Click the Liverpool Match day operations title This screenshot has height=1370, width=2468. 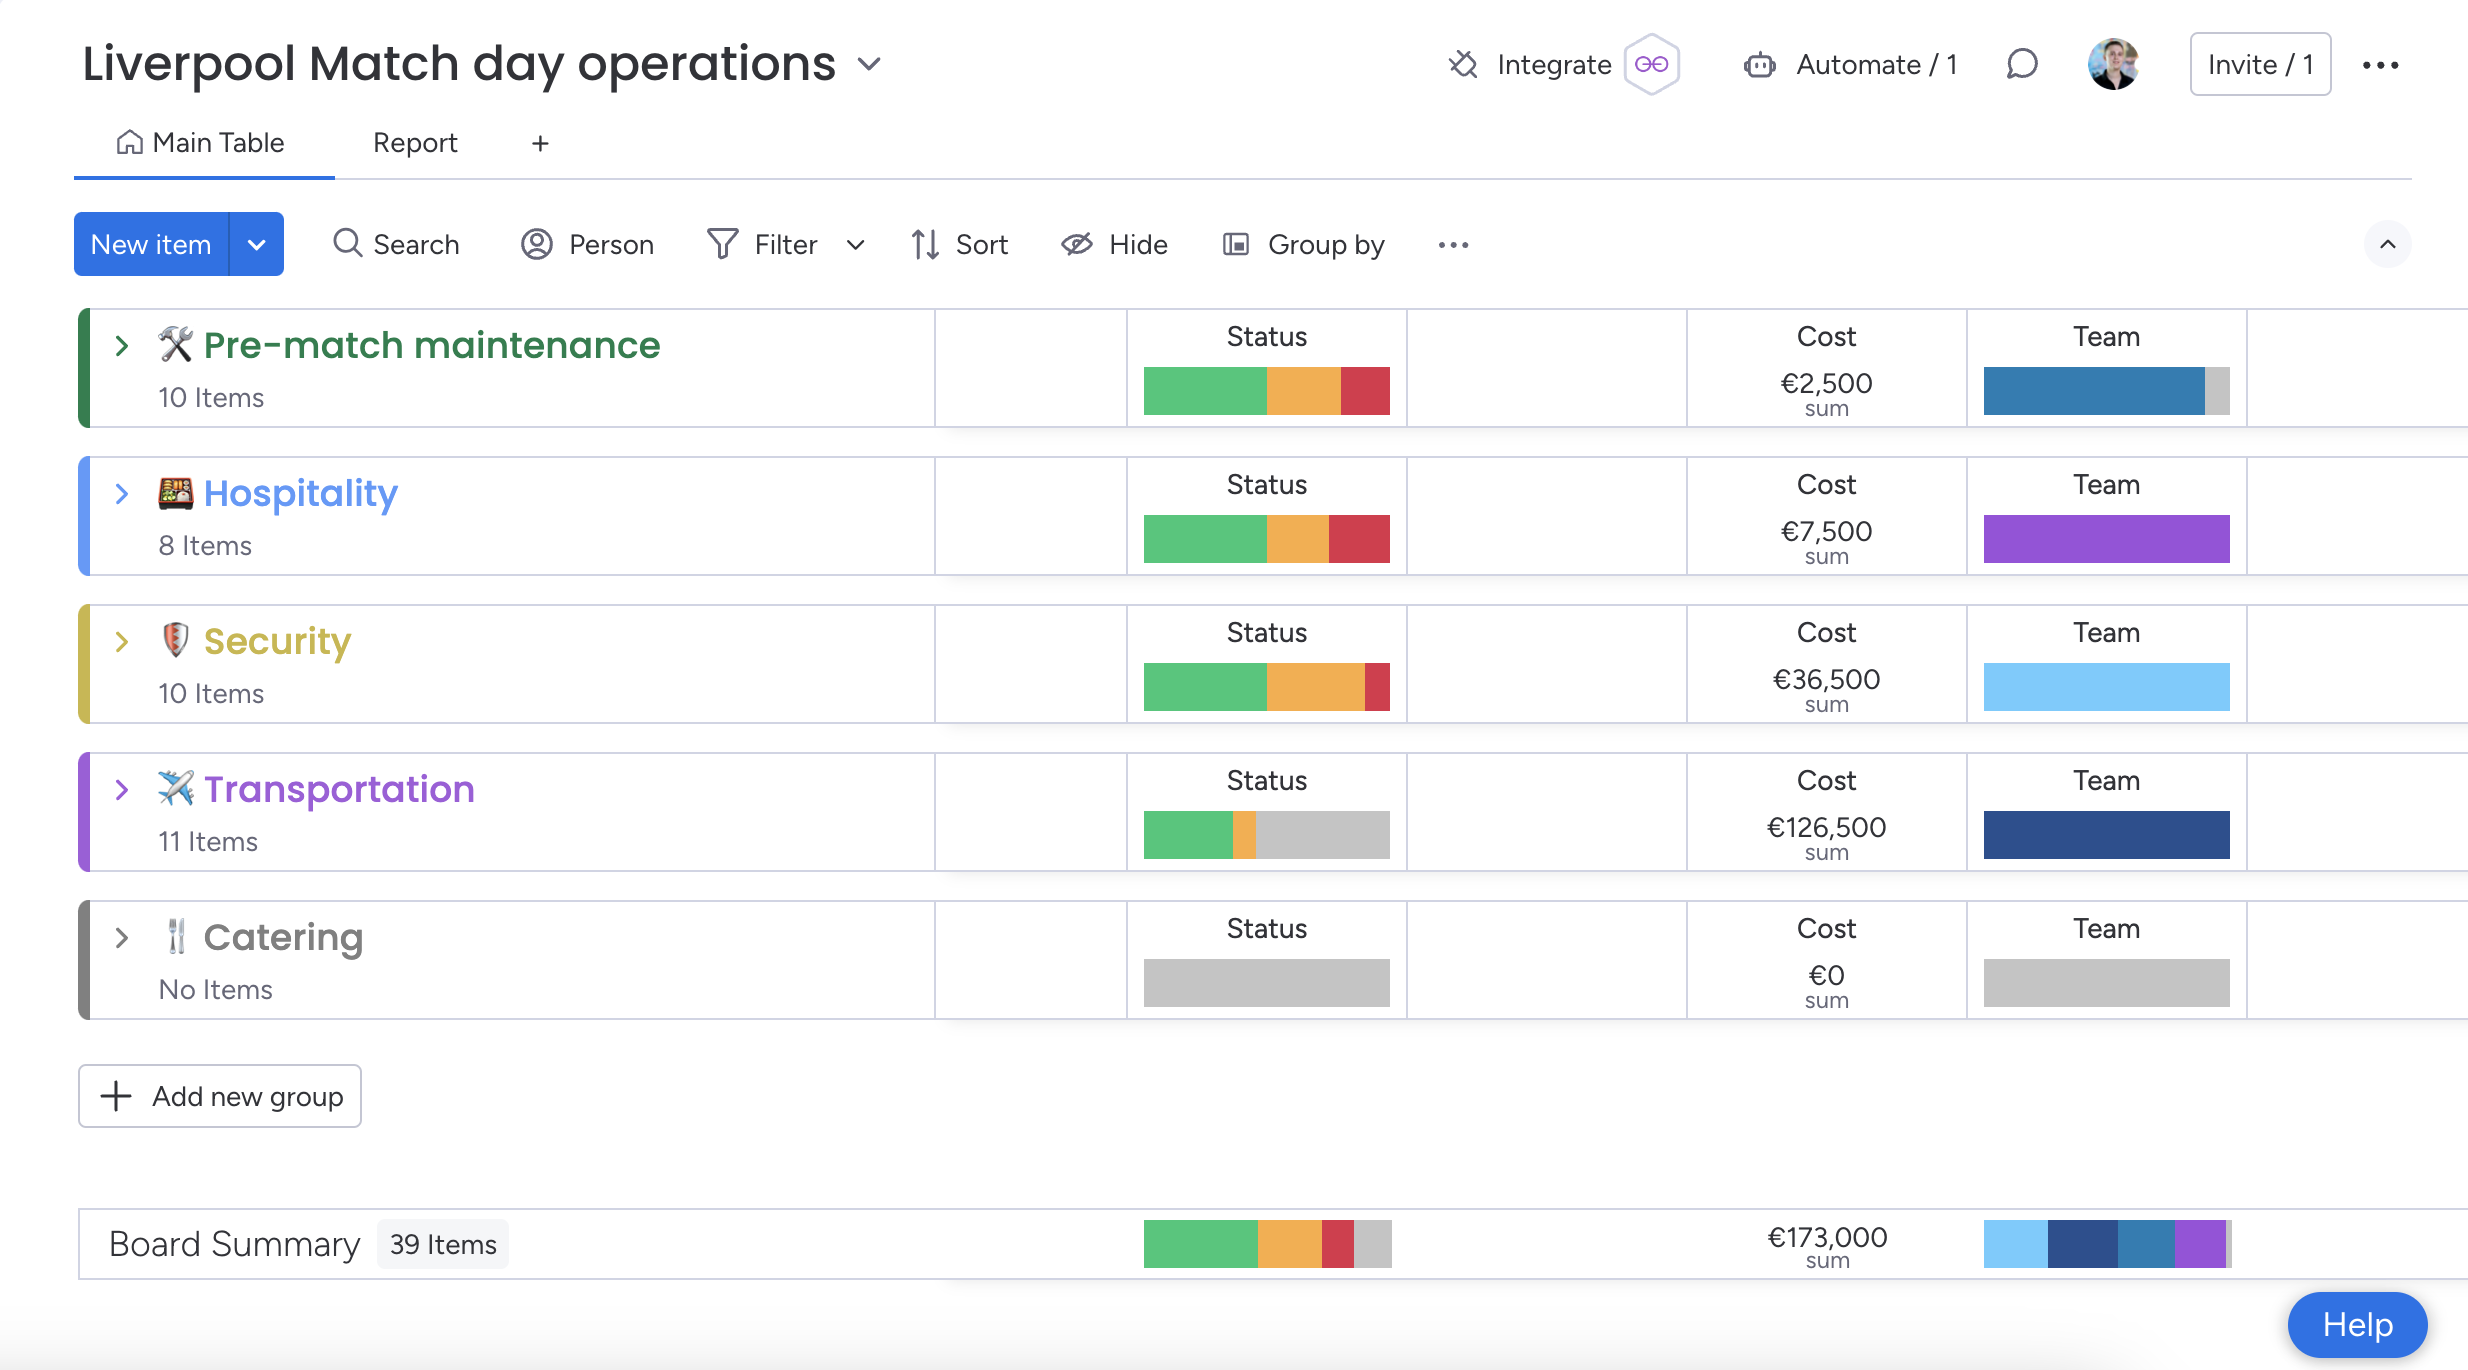coord(459,64)
